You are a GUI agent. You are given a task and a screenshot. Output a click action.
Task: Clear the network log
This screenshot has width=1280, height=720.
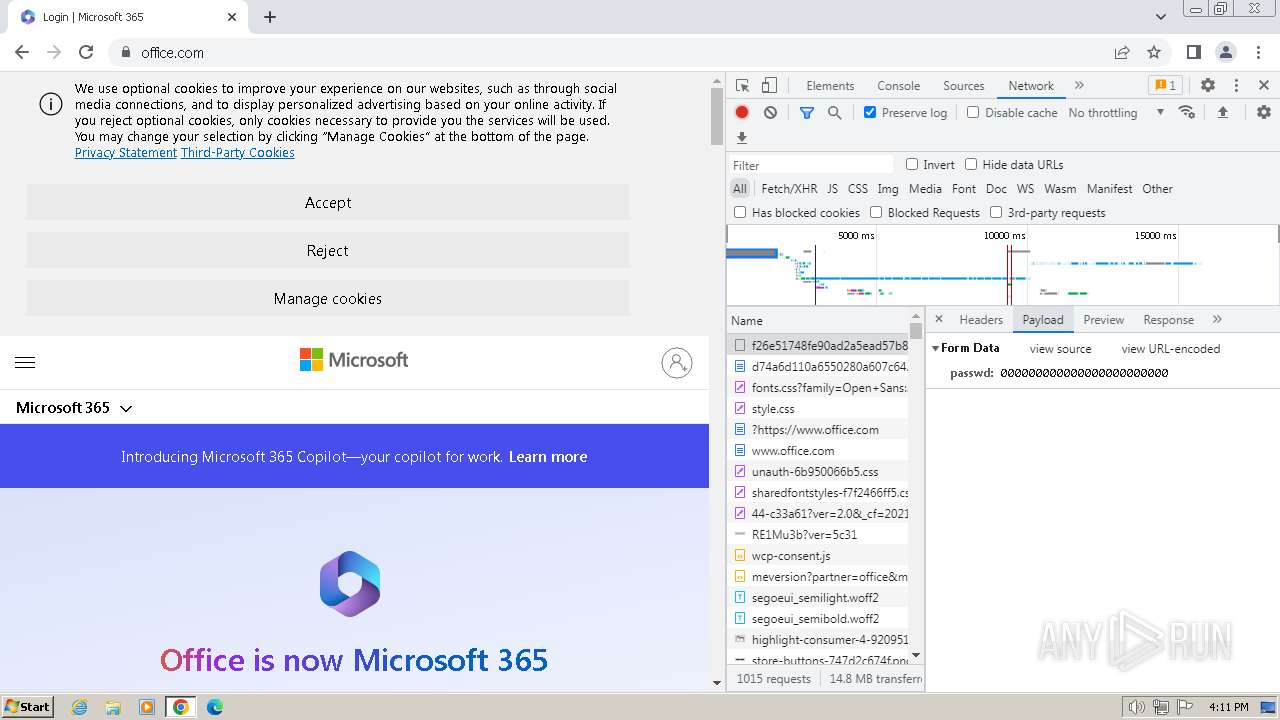[770, 113]
